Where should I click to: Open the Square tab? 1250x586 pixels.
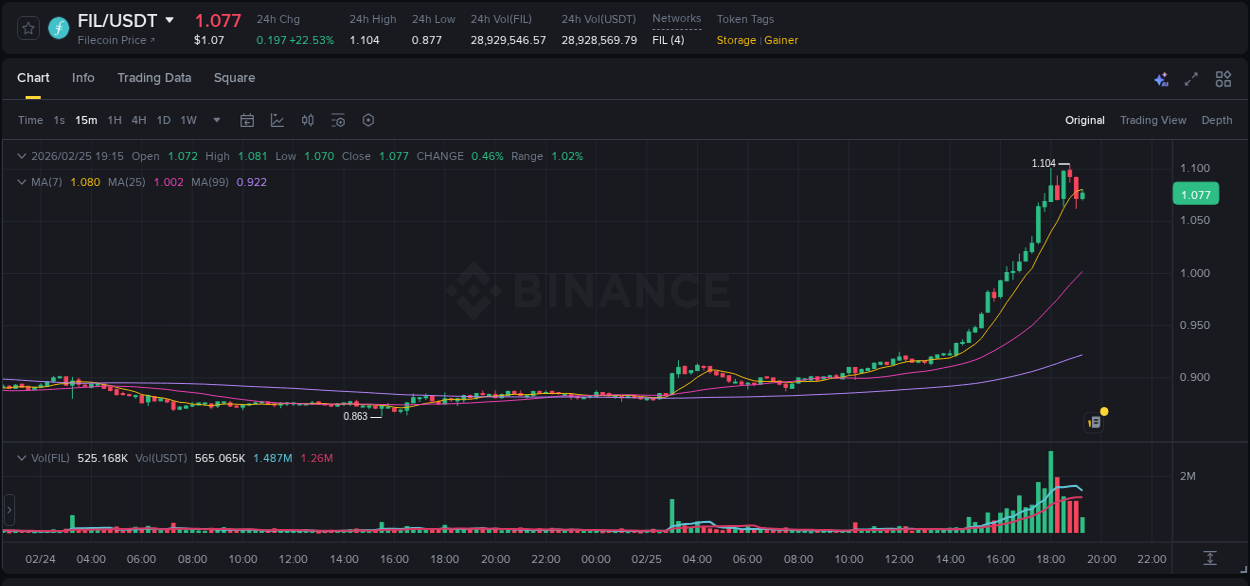(234, 78)
